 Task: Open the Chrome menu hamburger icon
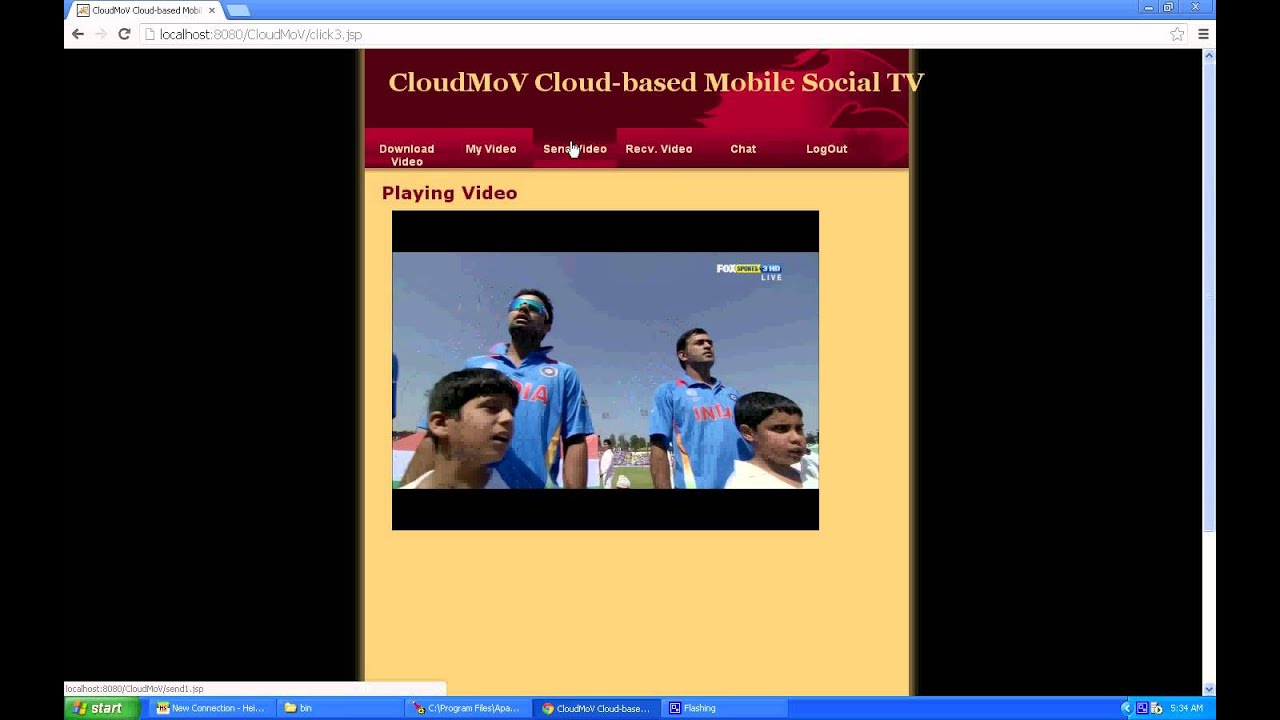click(x=1203, y=34)
